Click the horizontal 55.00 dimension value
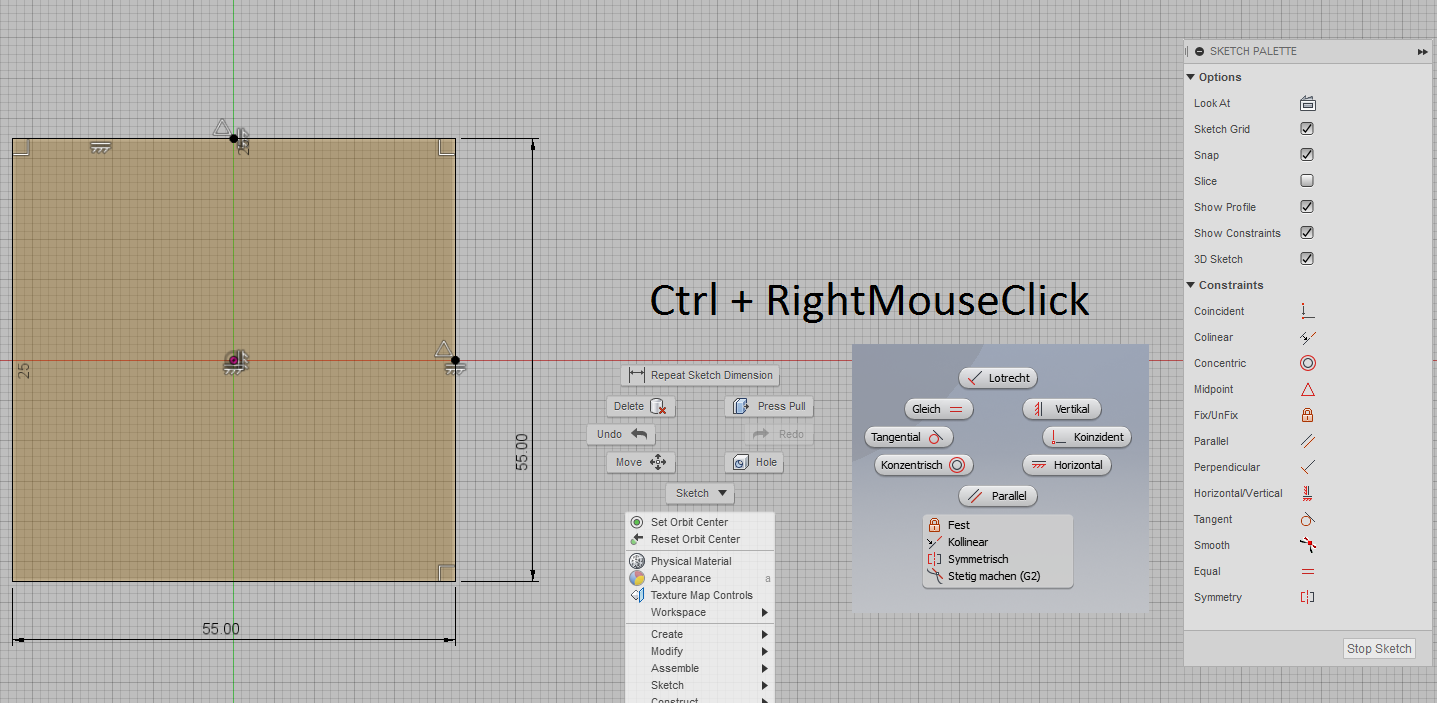Image resolution: width=1437 pixels, height=703 pixels. coord(221,629)
